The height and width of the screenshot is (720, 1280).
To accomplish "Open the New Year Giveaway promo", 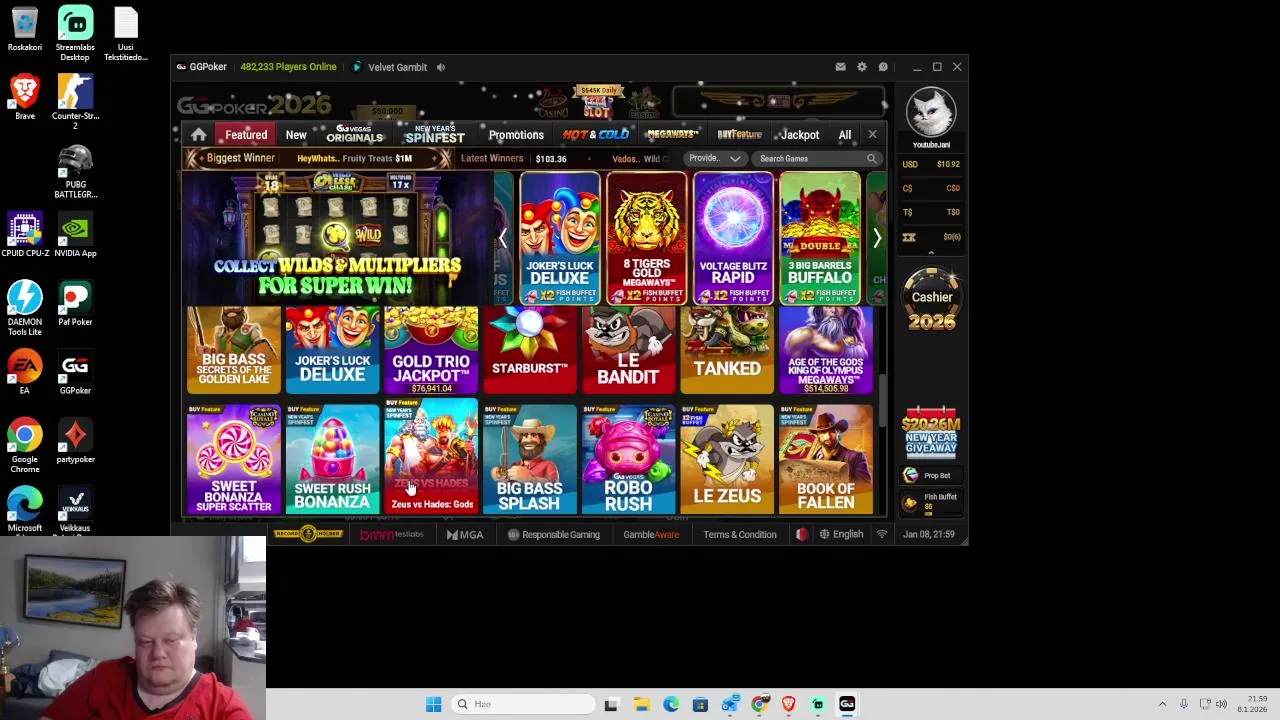I will 931,433.
